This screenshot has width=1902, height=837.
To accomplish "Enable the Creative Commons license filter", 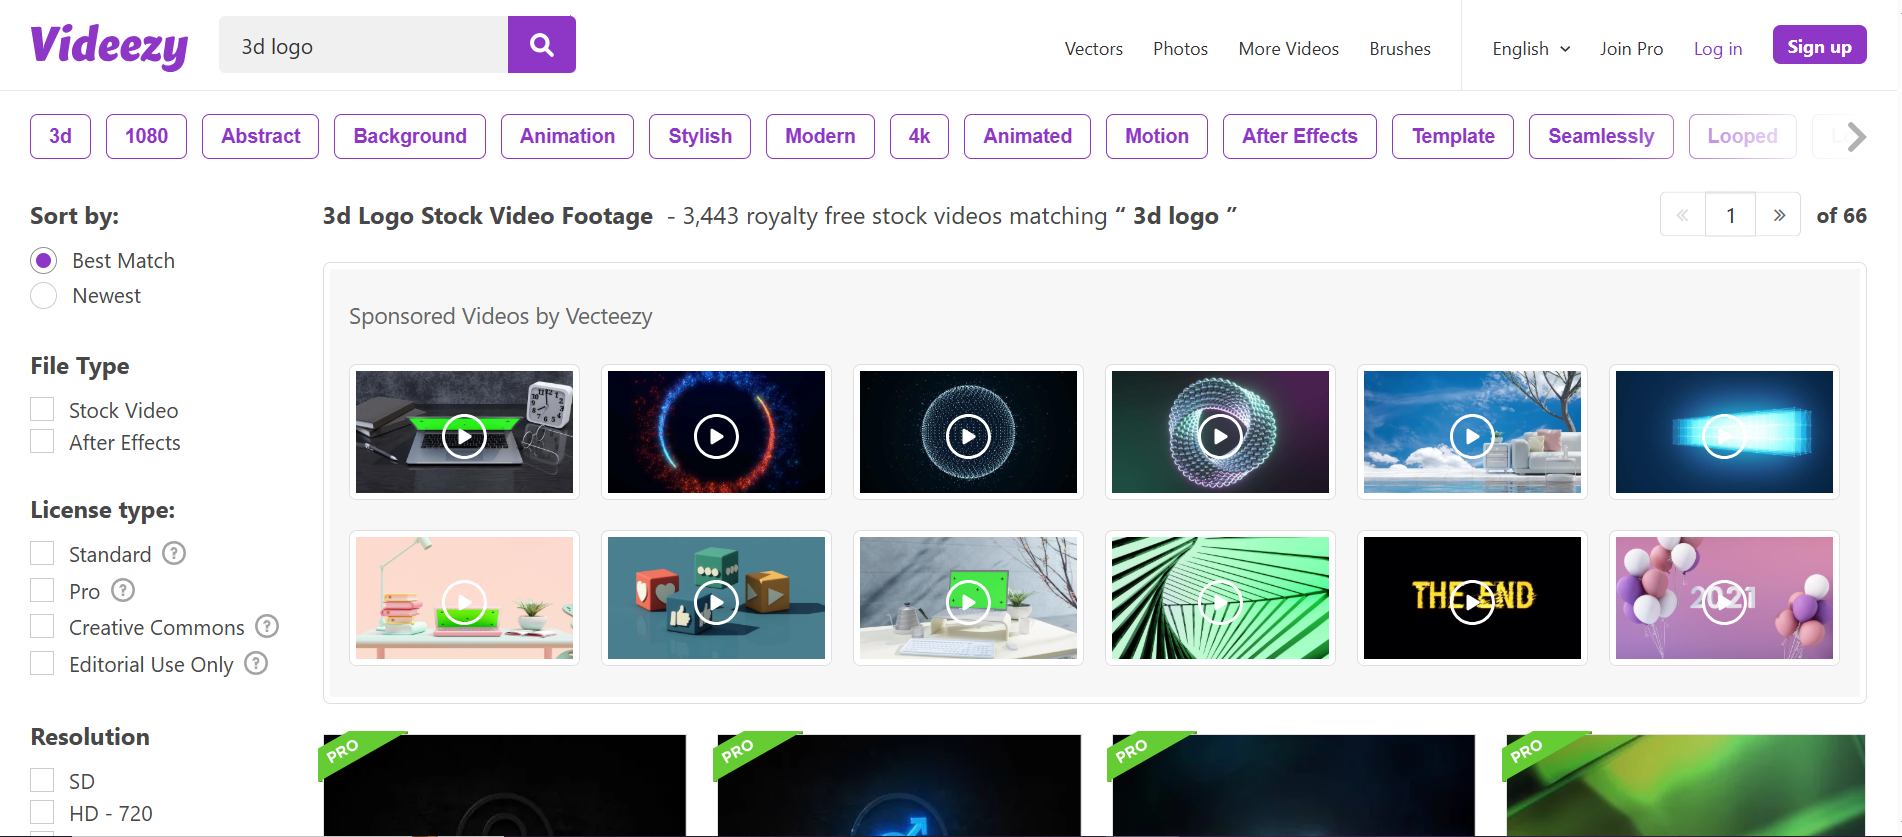I will 42,626.
